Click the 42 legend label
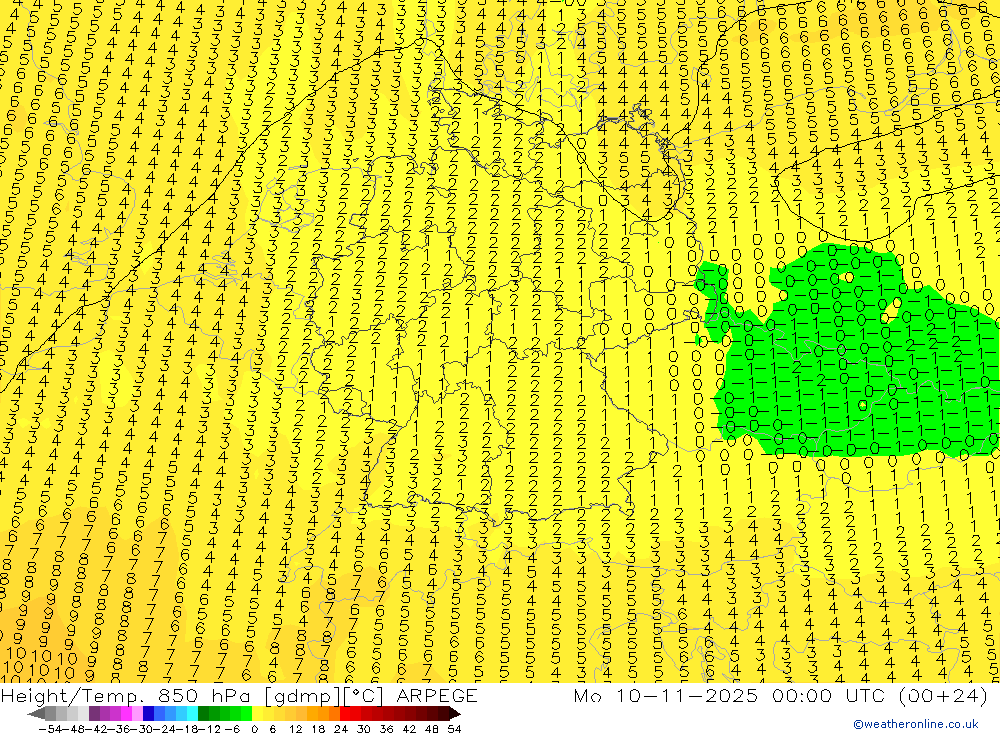Screen dimensions: 1000x733 pyautogui.click(x=409, y=729)
